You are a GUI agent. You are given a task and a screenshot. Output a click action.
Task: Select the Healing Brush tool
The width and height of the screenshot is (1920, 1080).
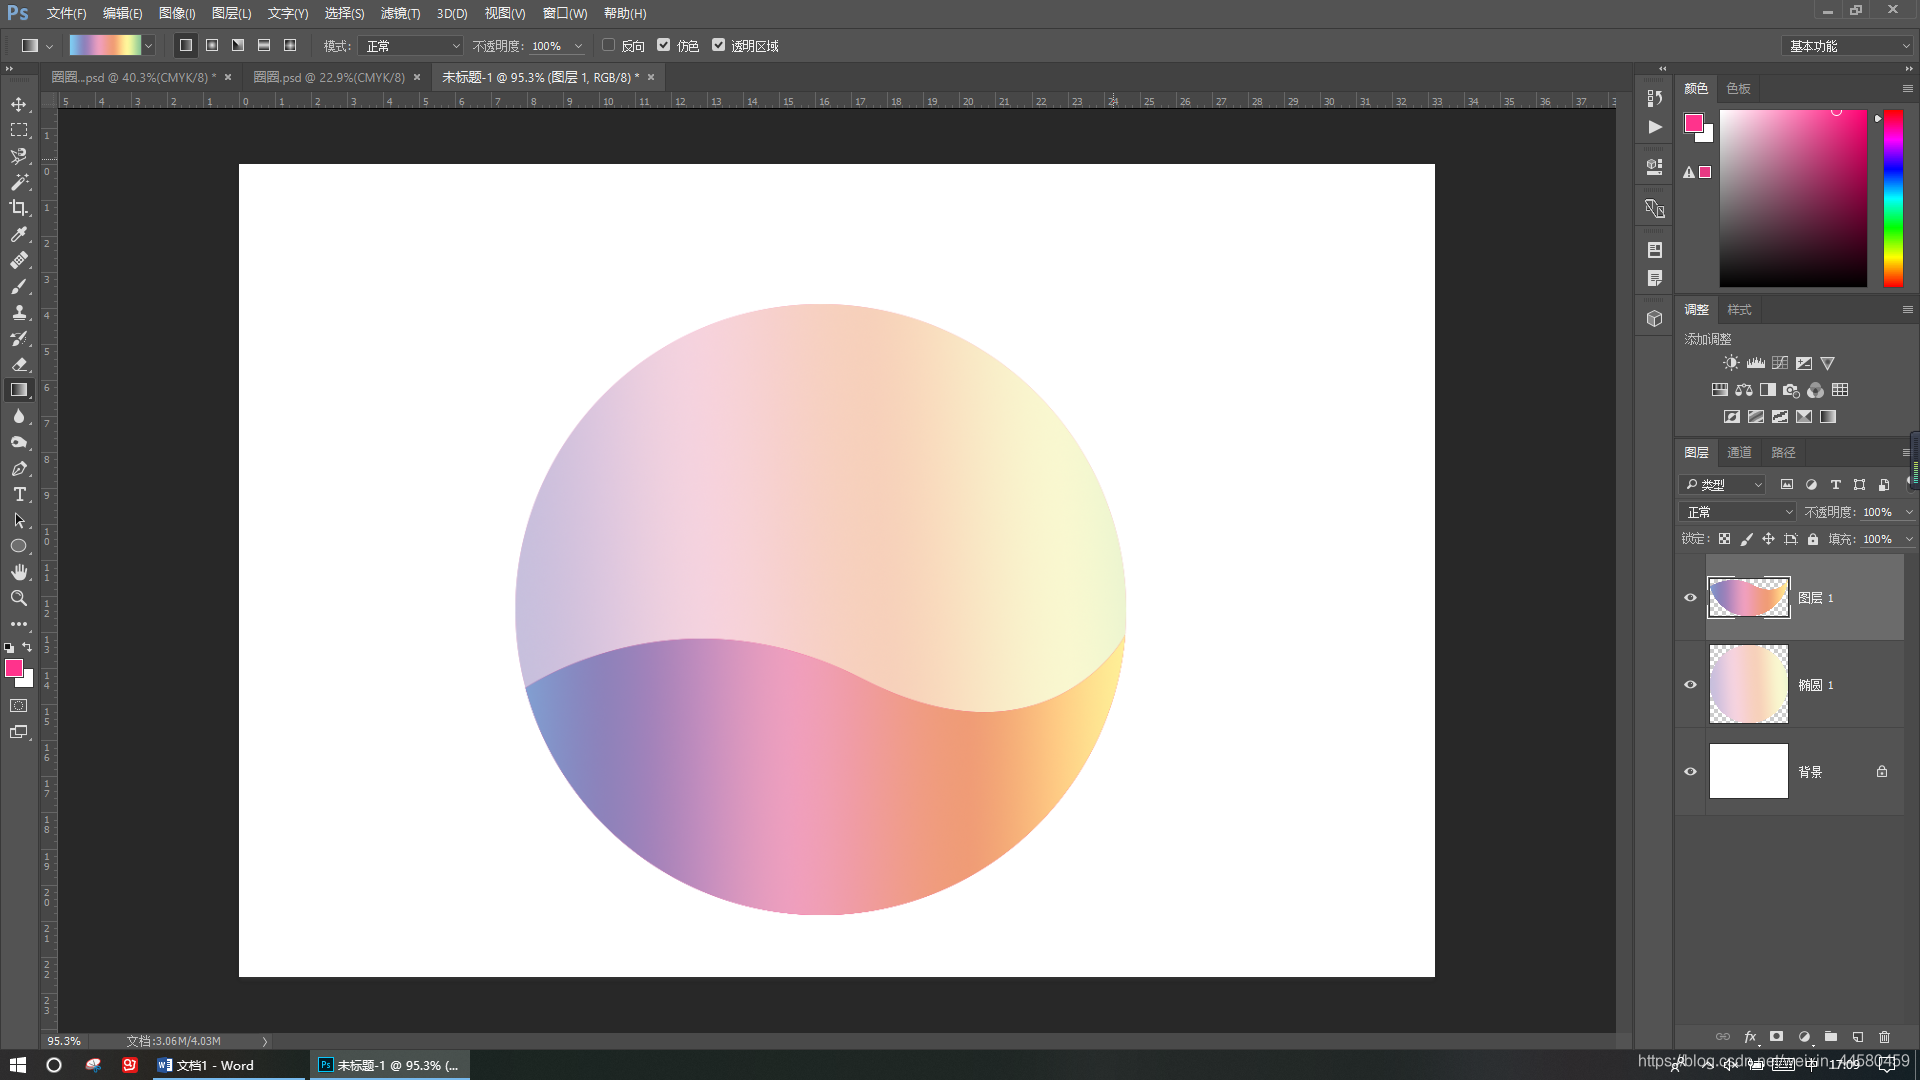click(x=19, y=260)
